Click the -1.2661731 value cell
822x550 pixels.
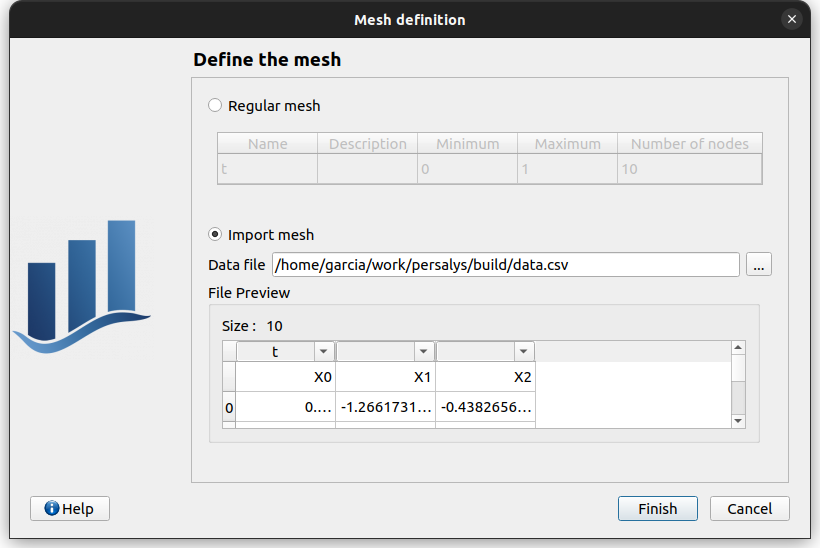(x=385, y=408)
